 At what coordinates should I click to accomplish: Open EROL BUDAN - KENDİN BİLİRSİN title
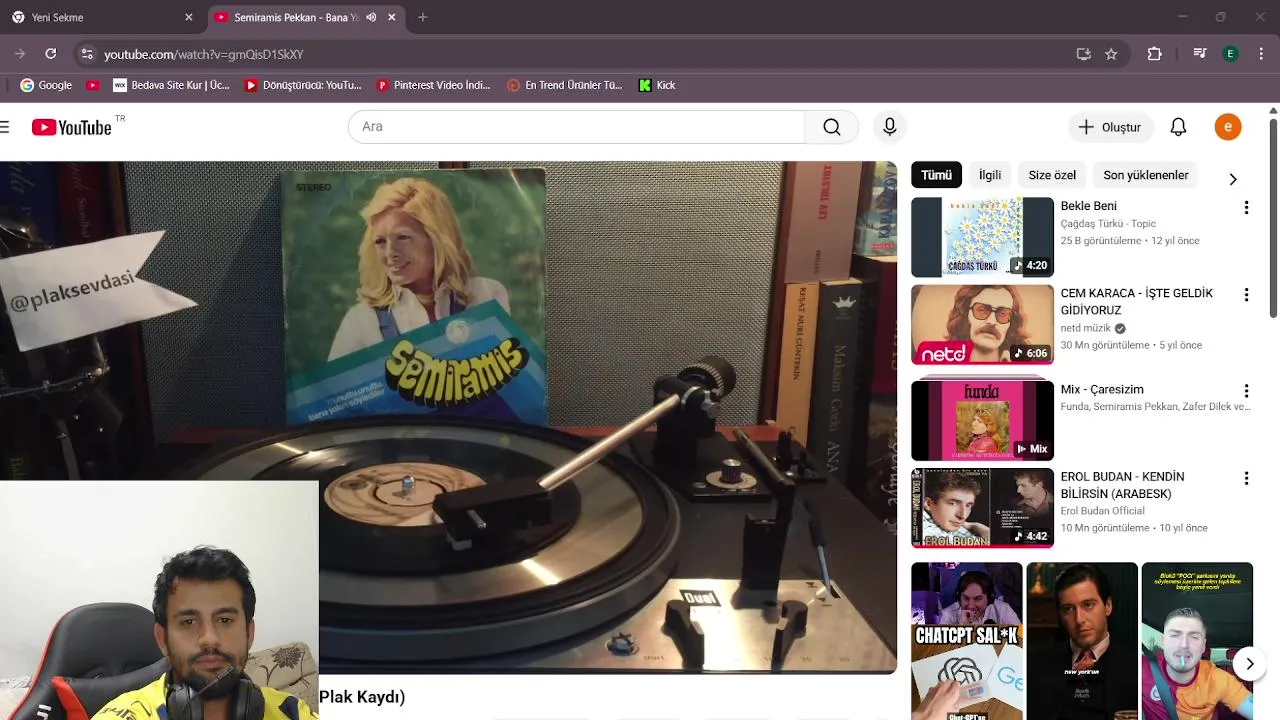tap(1122, 485)
